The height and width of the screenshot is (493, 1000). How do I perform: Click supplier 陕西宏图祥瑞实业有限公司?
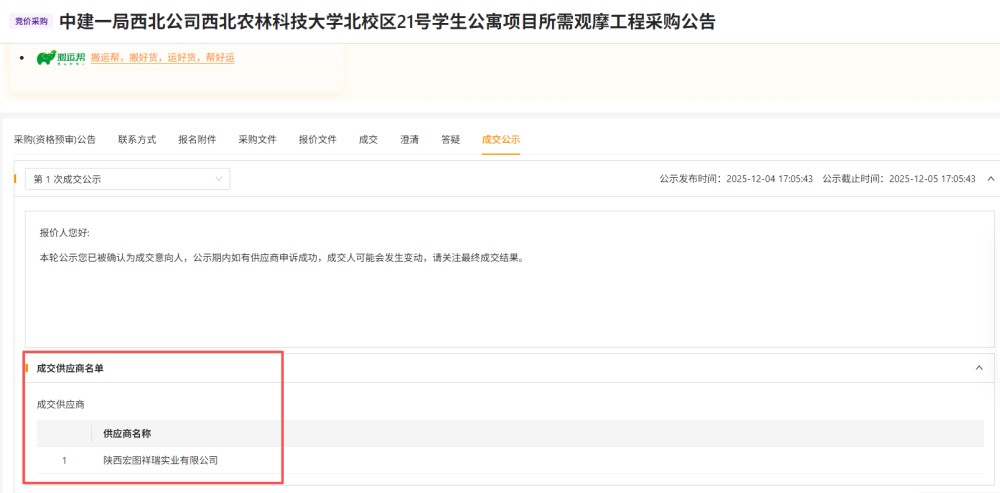tap(161, 460)
